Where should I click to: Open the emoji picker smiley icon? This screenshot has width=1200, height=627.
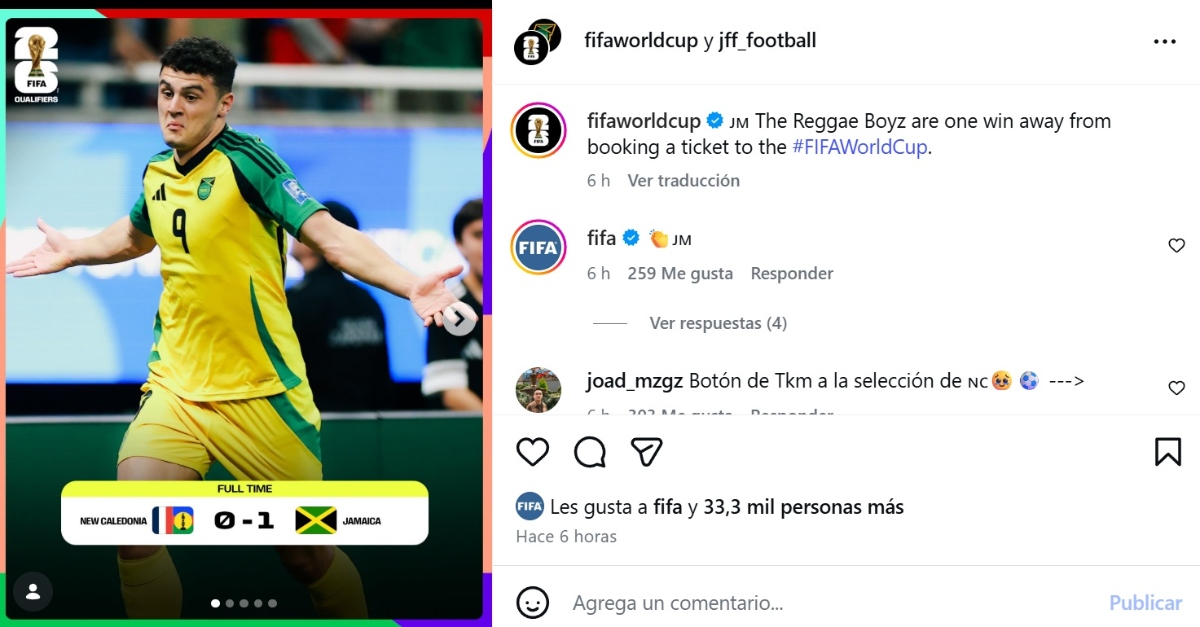[533, 603]
